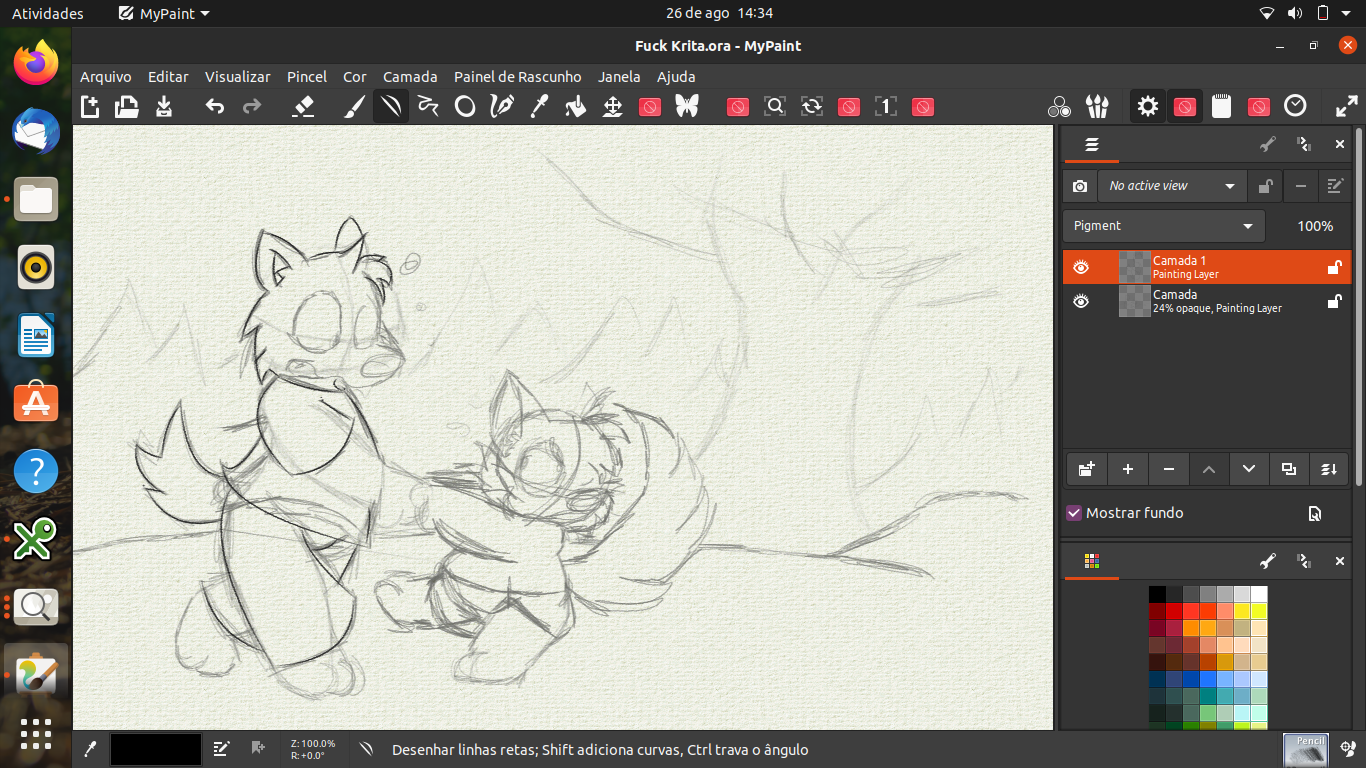This screenshot has height=768, width=1366.
Task: Open the background chooser icon
Action: pyautogui.click(x=1315, y=513)
